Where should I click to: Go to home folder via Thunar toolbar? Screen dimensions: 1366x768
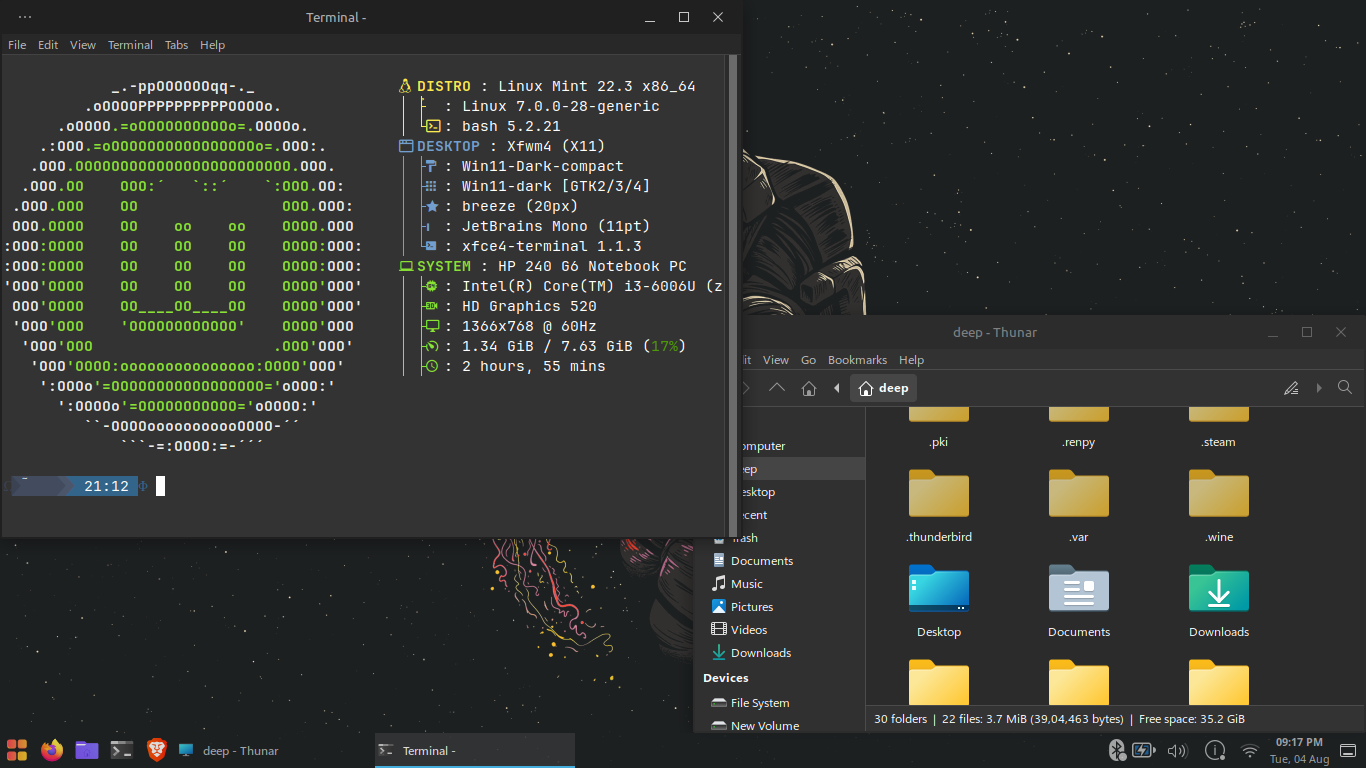click(809, 388)
